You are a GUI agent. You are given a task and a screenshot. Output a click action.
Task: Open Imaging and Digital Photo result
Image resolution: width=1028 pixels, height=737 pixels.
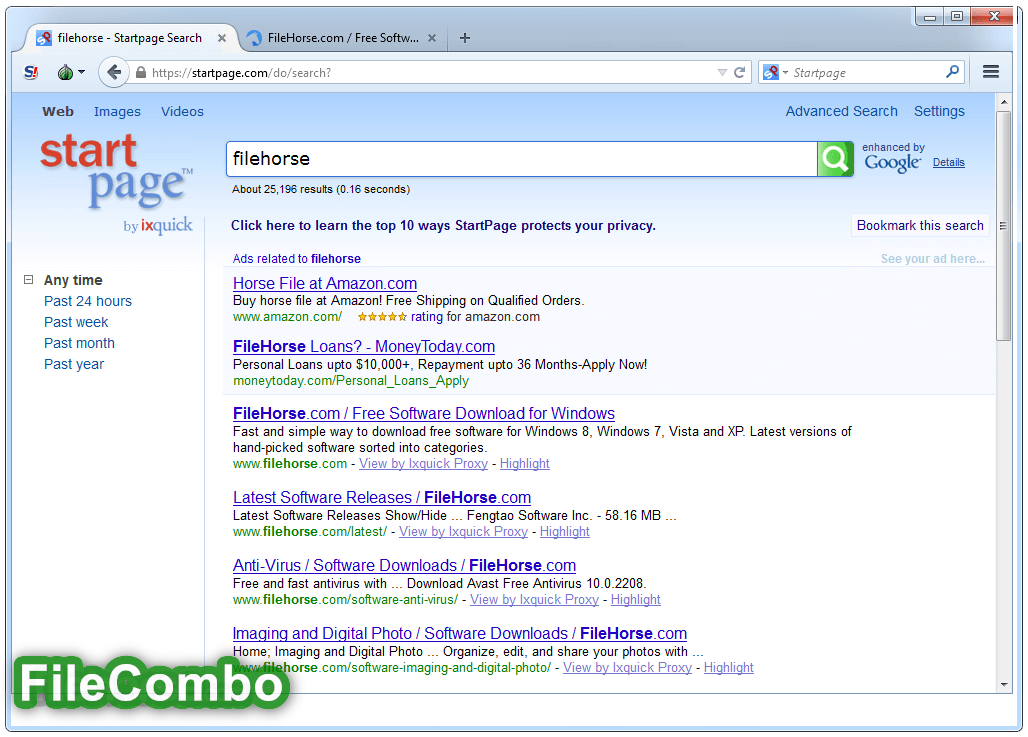tap(460, 633)
